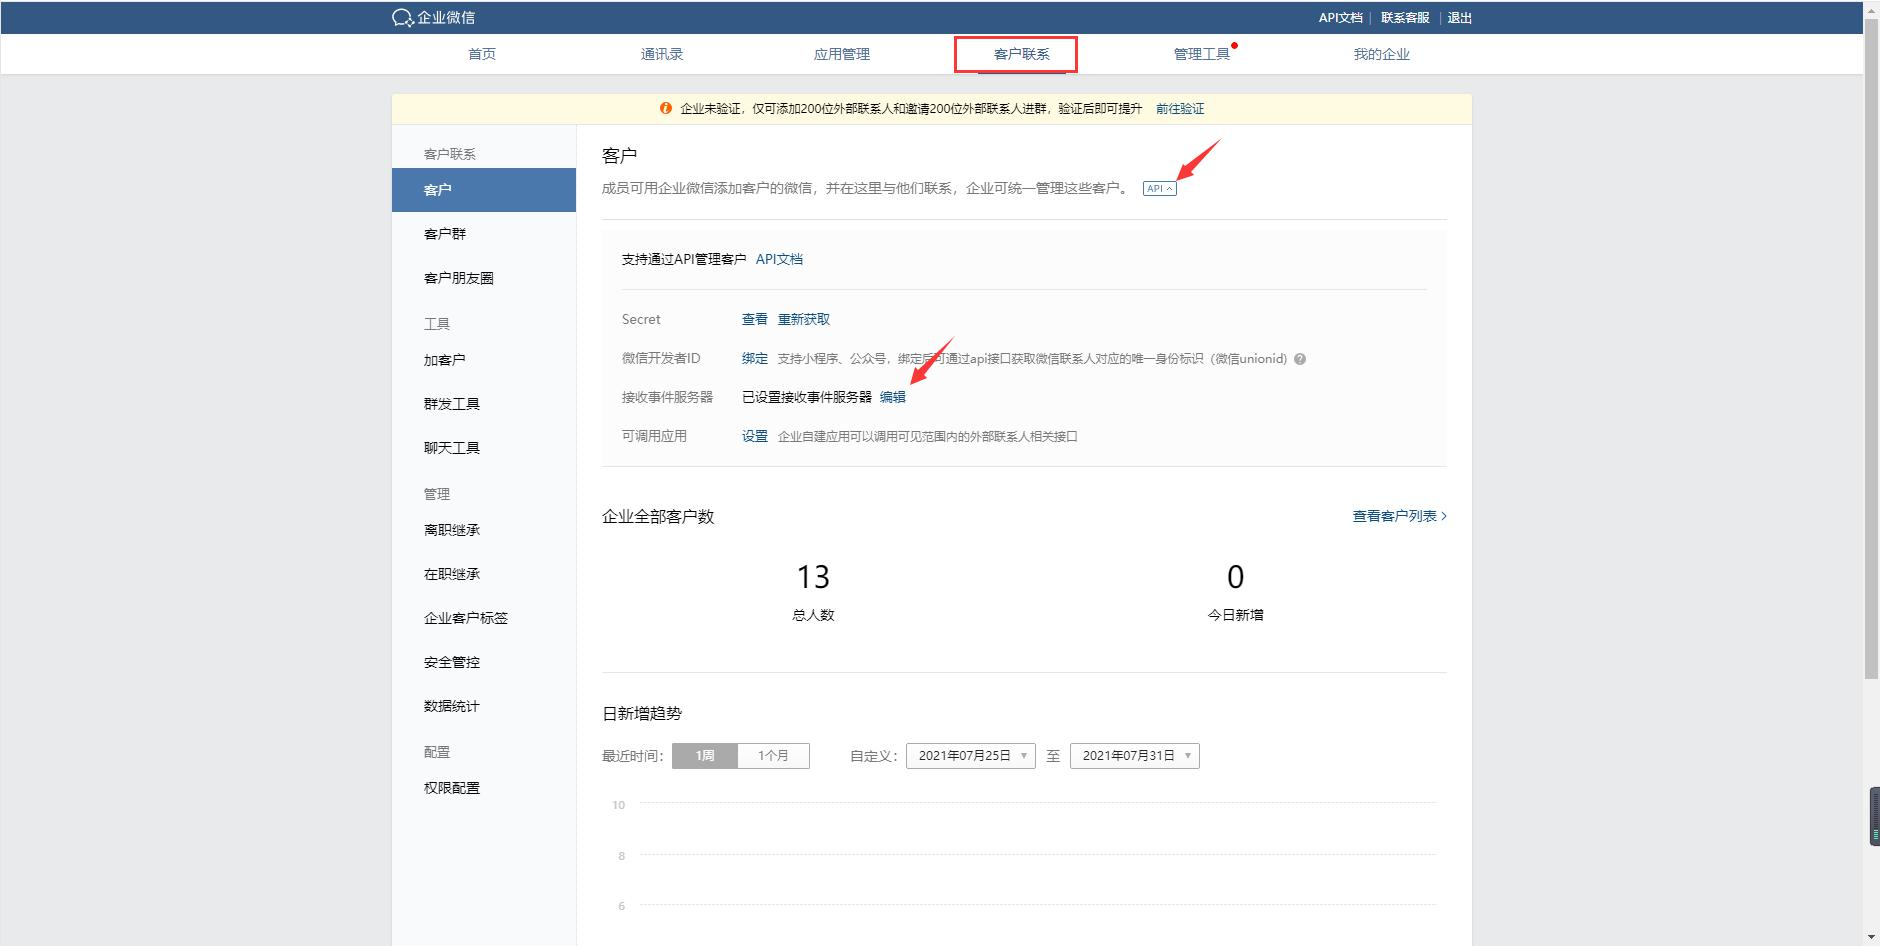Click the help icon after 微信unionid
This screenshot has width=1880, height=946.
1300,359
